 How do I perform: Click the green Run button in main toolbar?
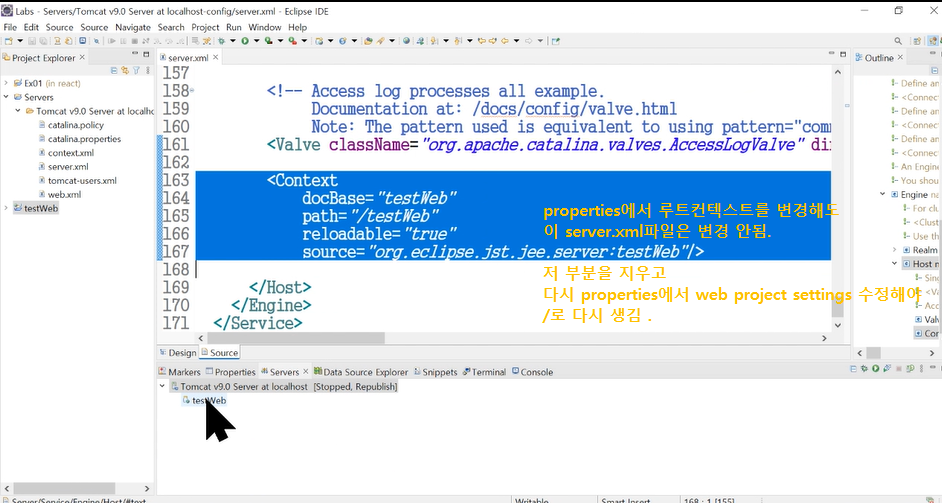tap(245, 41)
